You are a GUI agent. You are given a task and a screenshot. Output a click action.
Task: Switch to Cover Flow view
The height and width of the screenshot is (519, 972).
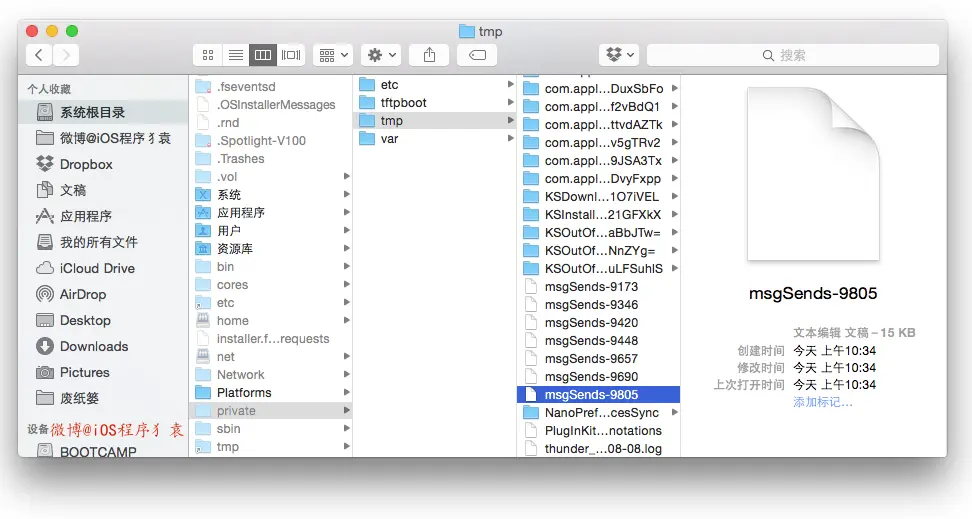(x=291, y=55)
